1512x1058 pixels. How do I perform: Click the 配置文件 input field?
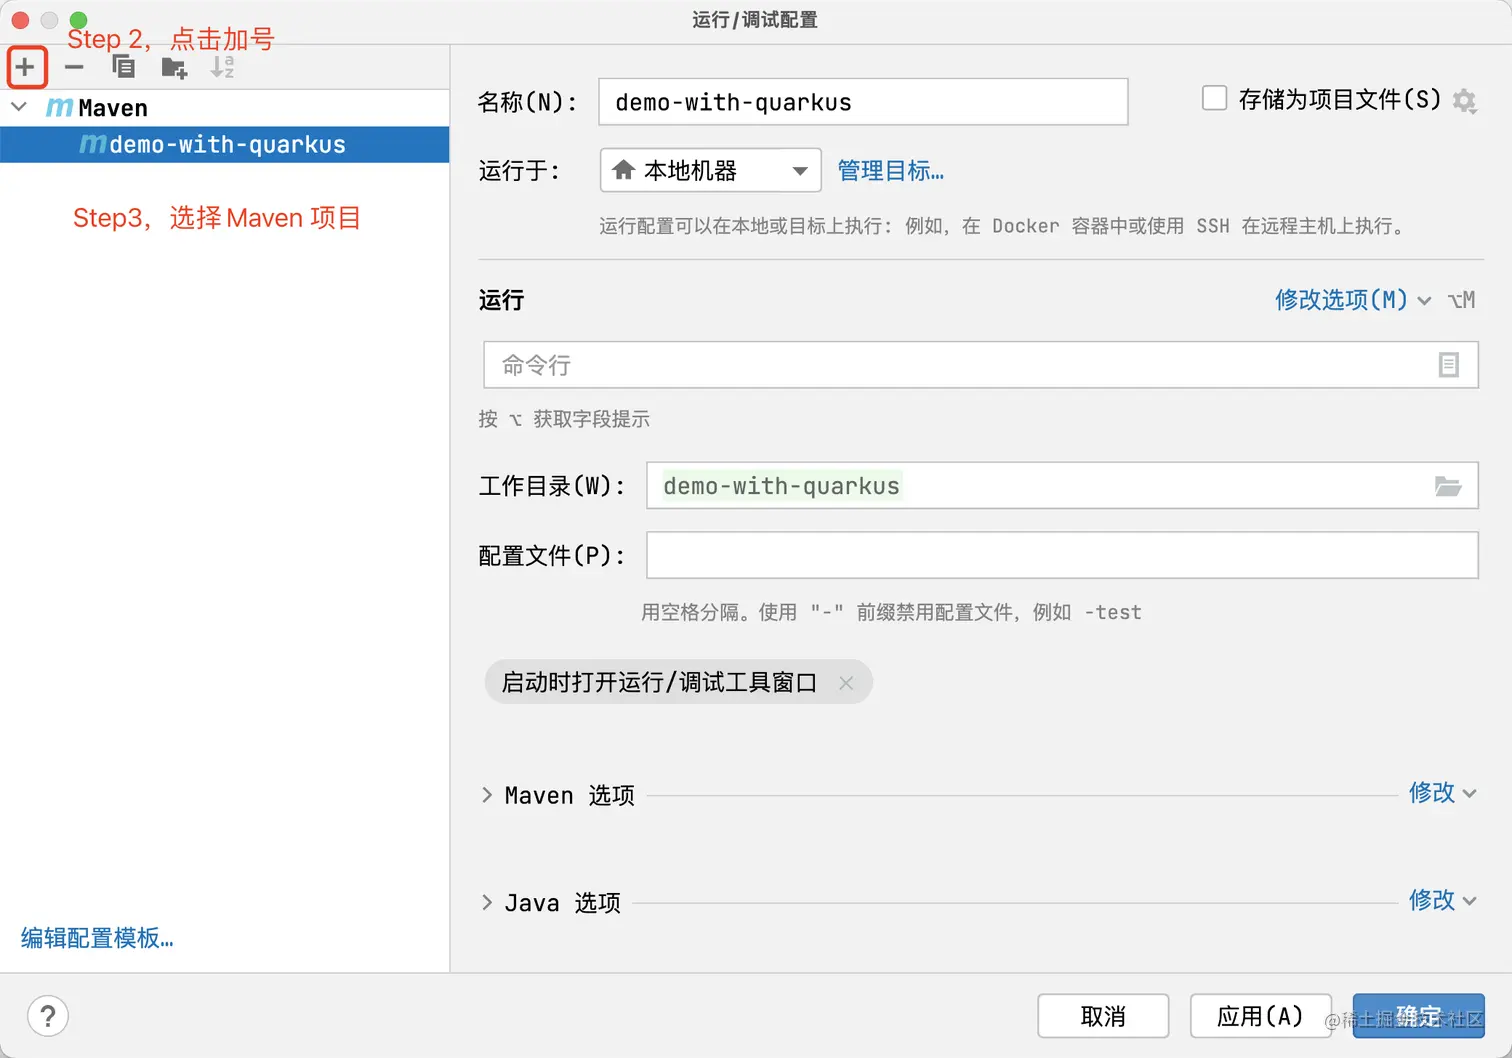(x=1062, y=555)
